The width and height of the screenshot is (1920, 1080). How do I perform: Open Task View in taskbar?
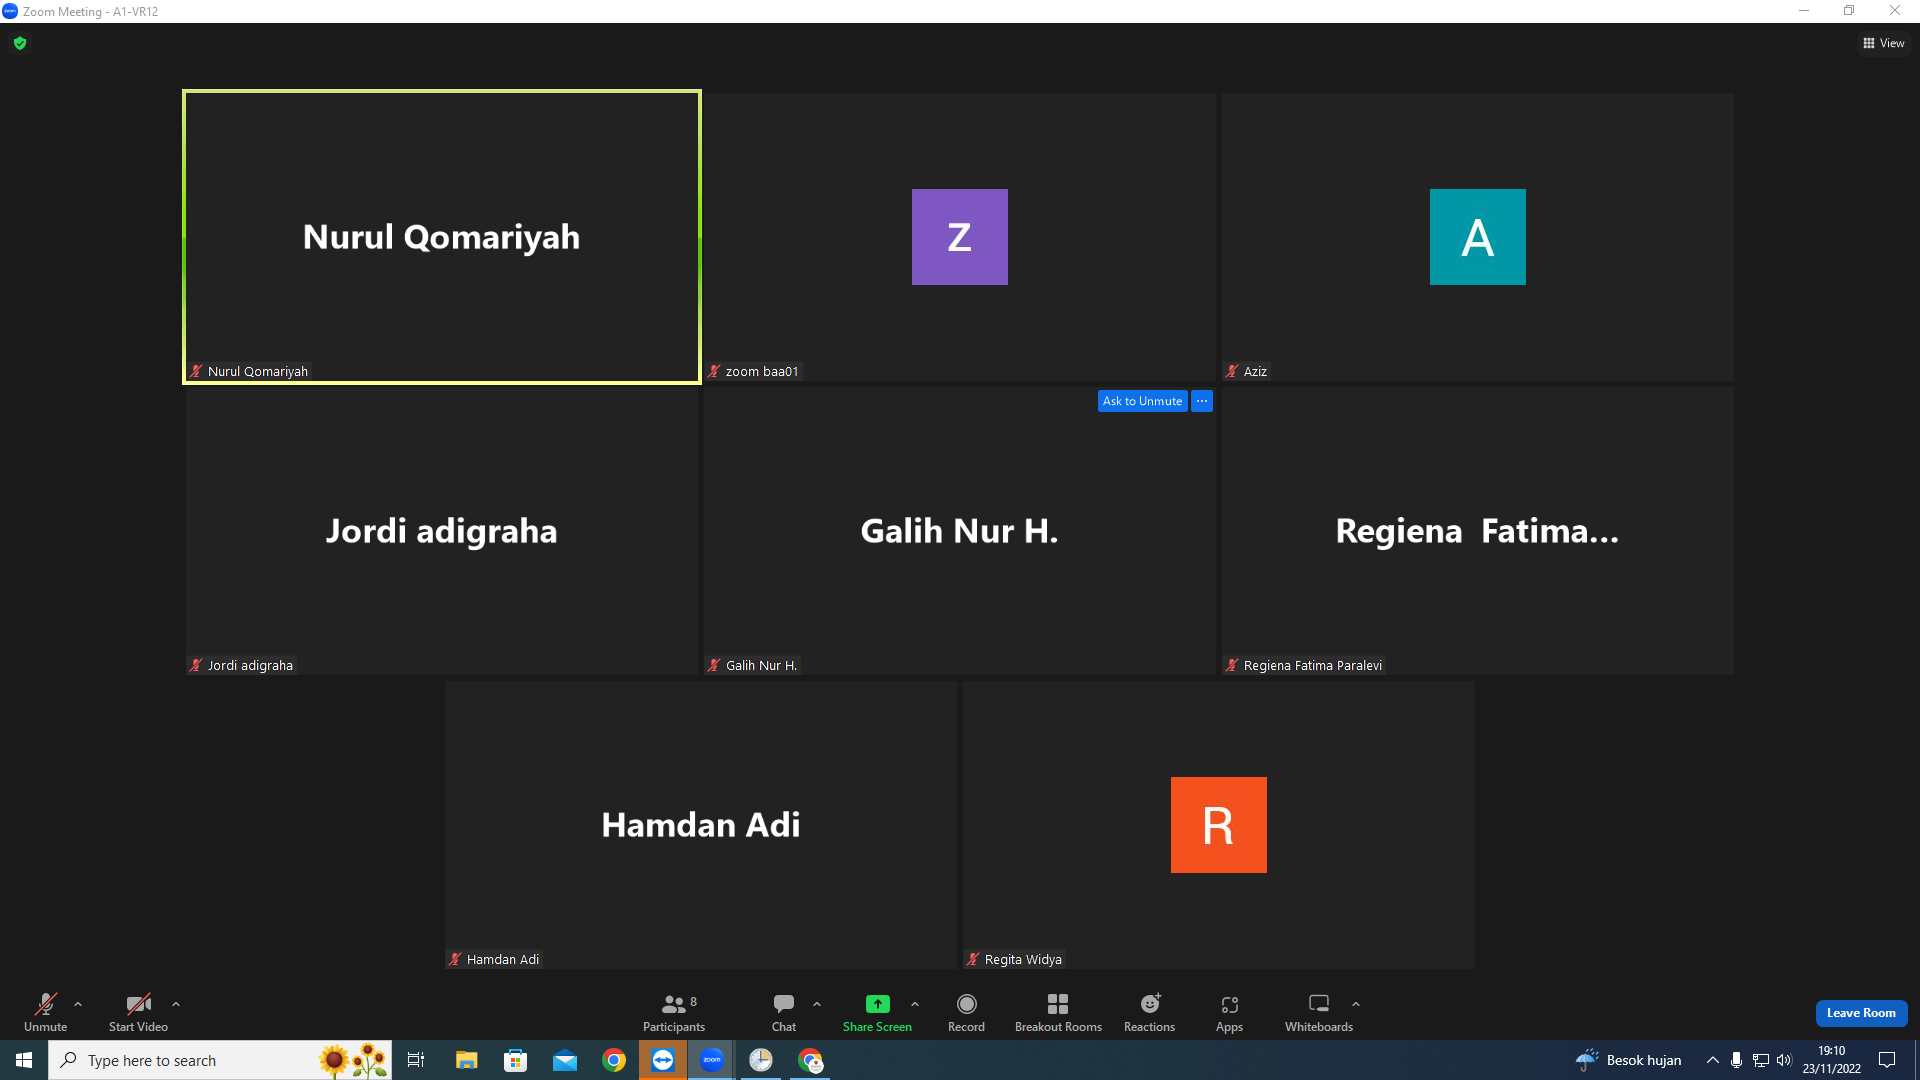pyautogui.click(x=416, y=1060)
